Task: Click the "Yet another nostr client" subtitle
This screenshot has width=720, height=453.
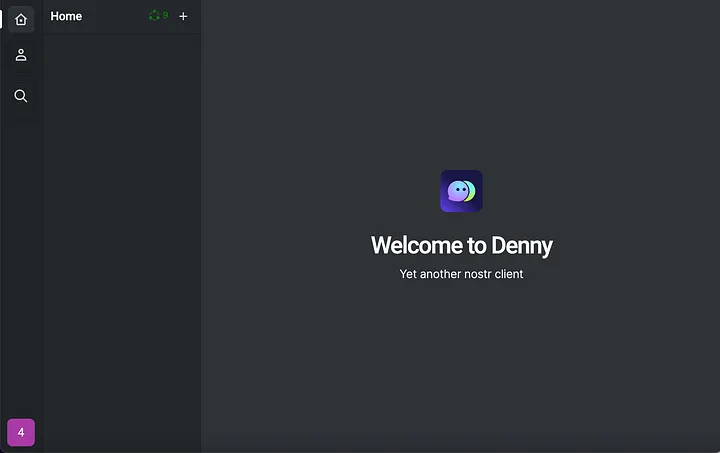Action: tap(461, 274)
